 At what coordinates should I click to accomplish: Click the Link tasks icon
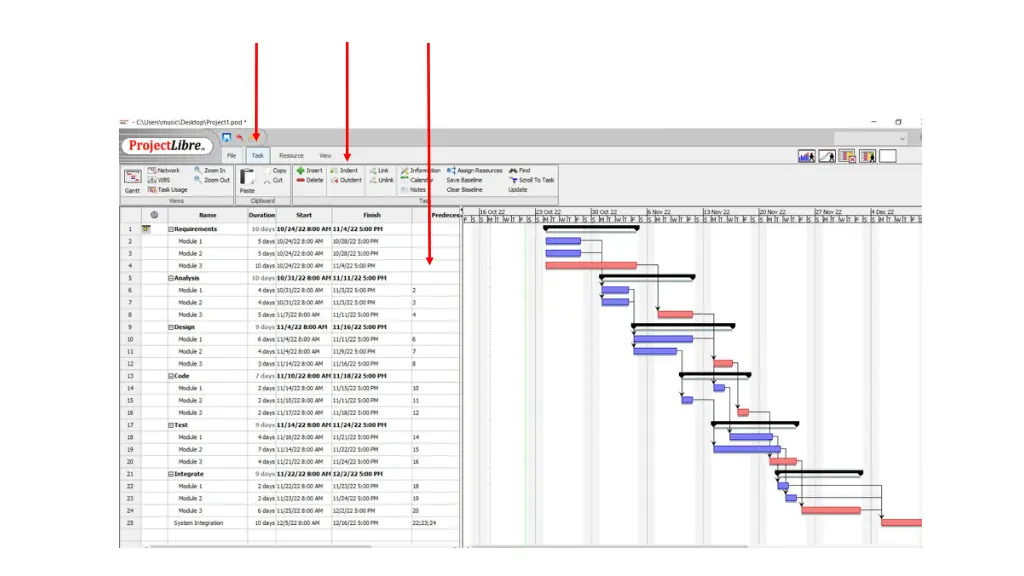click(378, 171)
